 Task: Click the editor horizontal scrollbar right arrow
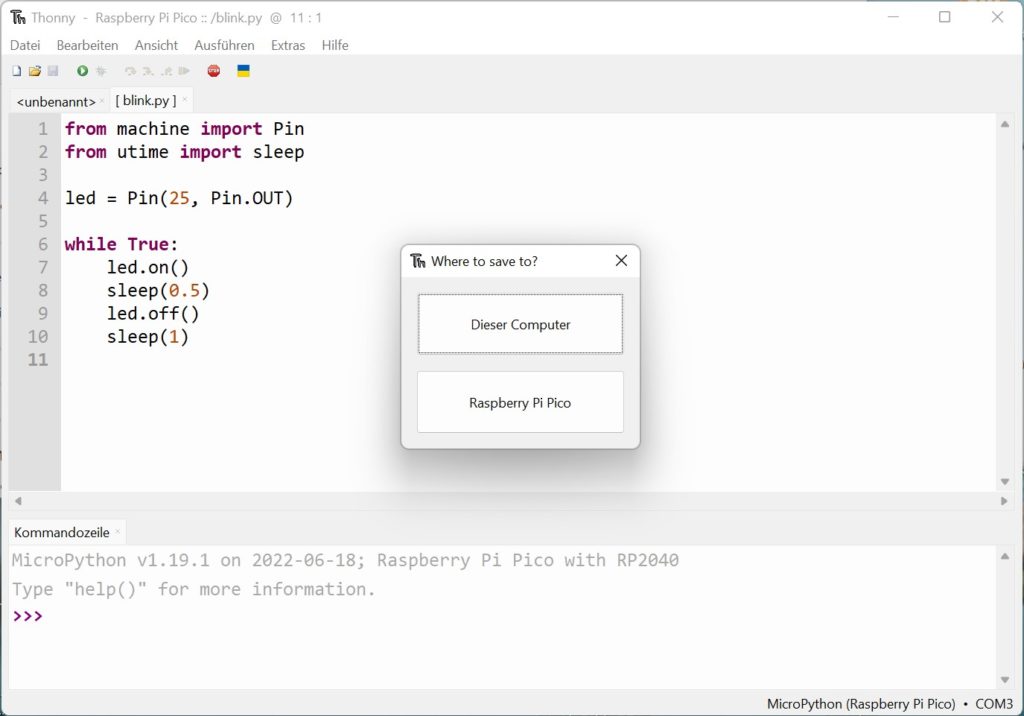click(x=1004, y=501)
